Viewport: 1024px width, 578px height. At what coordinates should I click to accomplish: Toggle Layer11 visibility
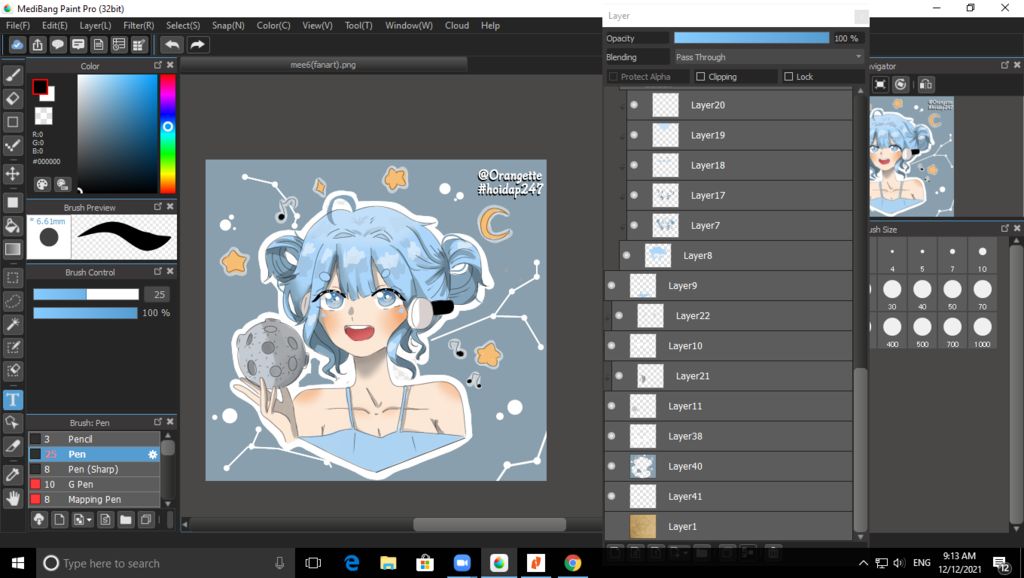coord(612,406)
